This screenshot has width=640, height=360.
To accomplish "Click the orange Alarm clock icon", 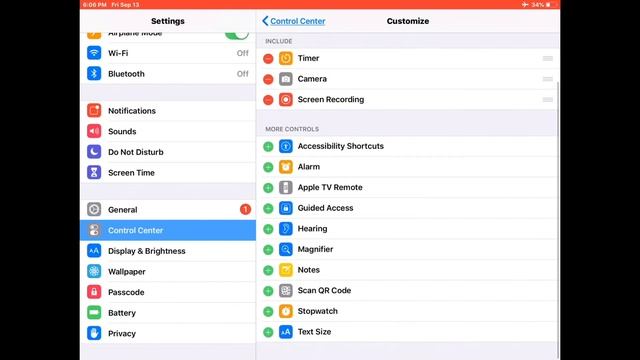I will (286, 167).
